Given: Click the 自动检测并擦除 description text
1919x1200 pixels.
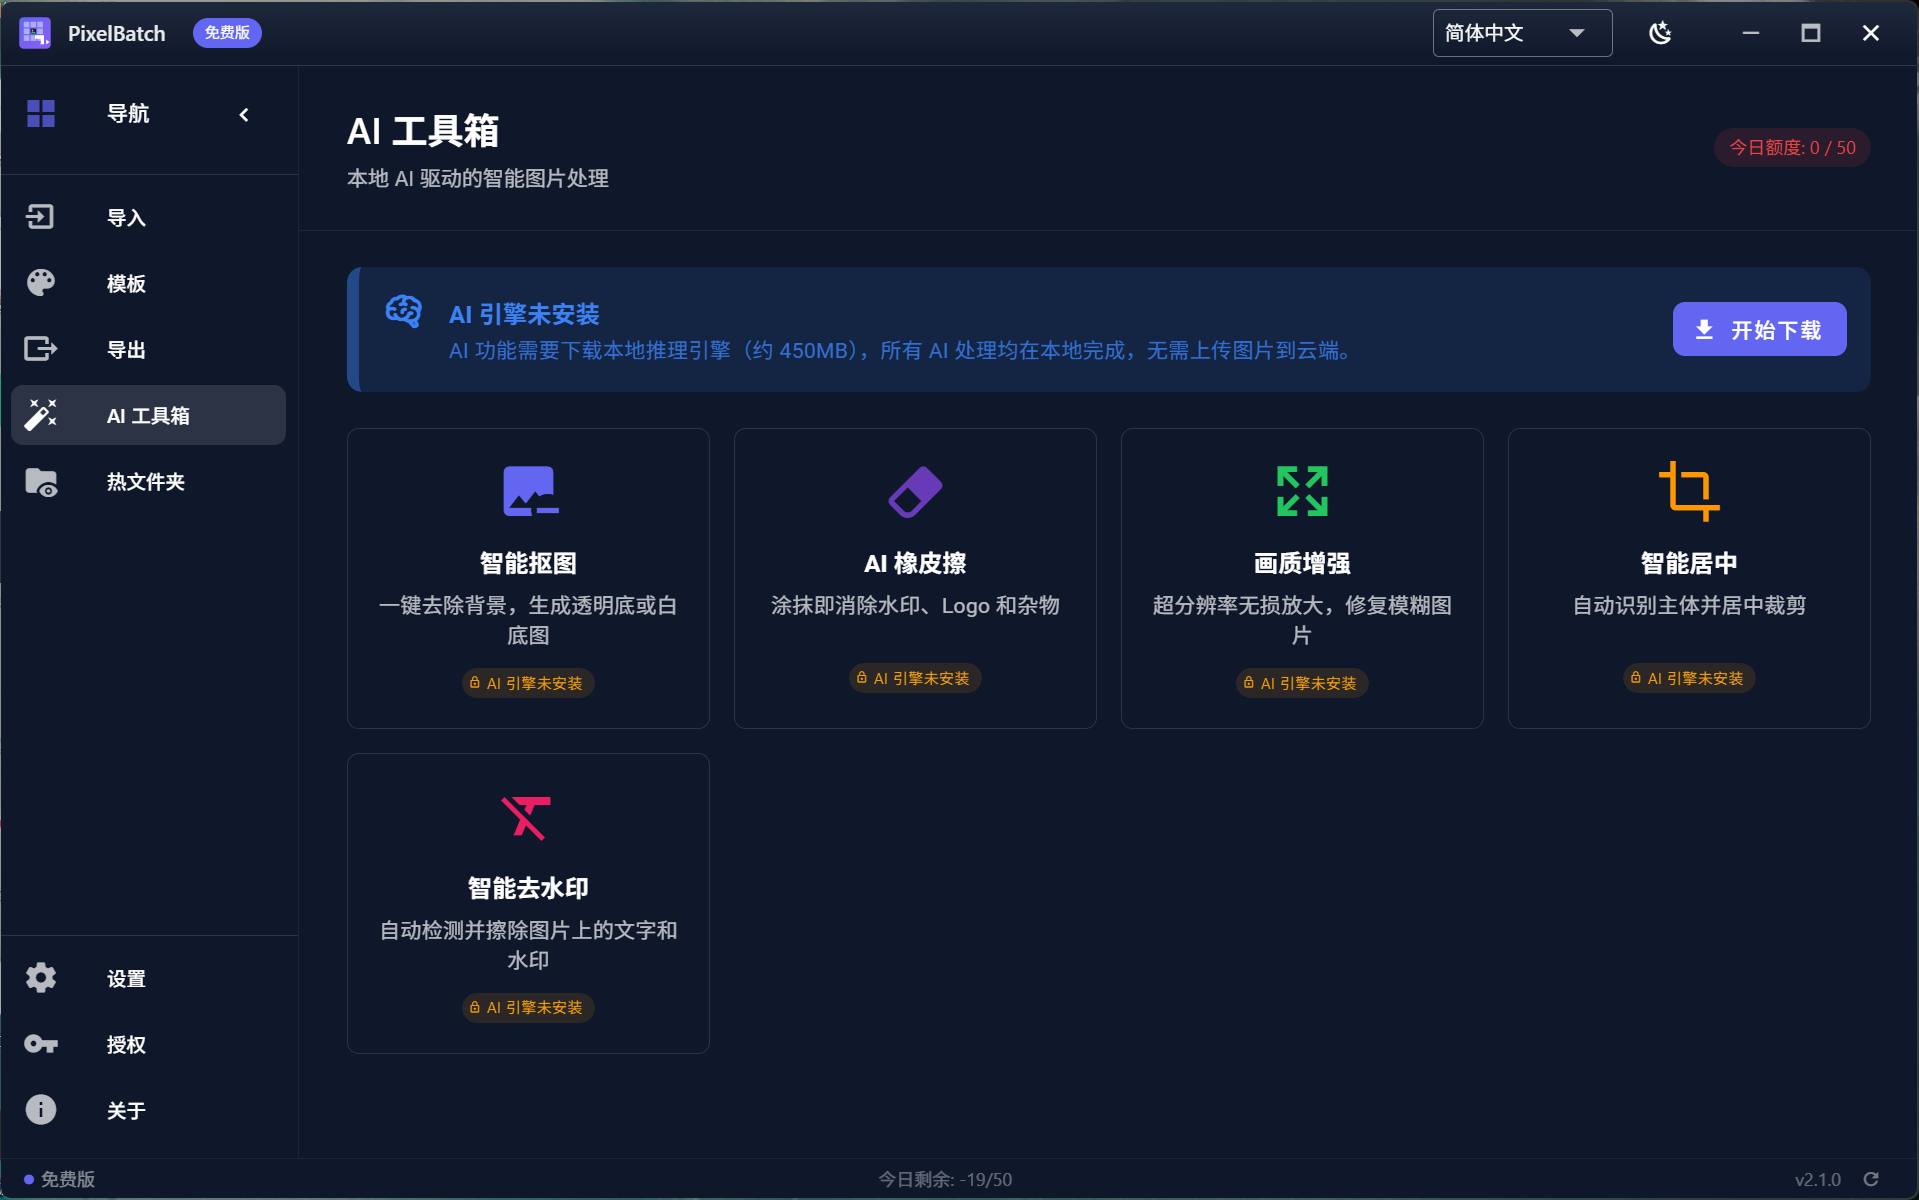Looking at the screenshot, I should 528,945.
